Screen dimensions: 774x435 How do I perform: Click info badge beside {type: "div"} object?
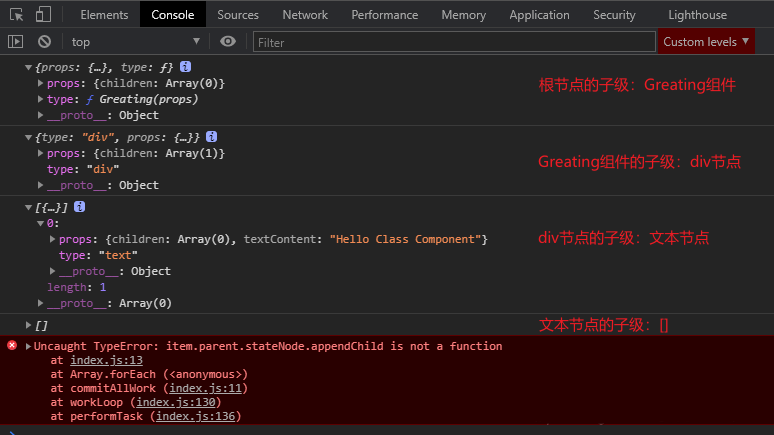tap(212, 136)
